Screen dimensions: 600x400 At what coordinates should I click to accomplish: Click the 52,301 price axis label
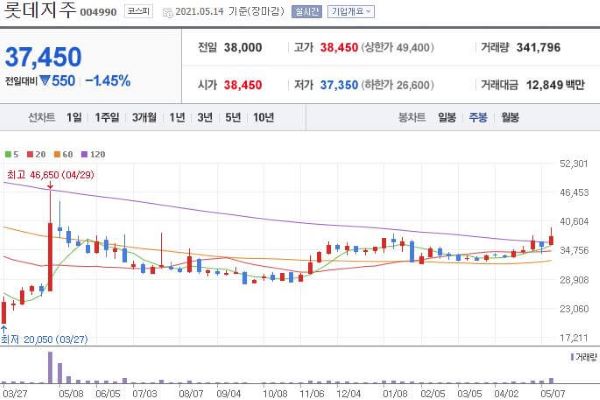pos(574,164)
